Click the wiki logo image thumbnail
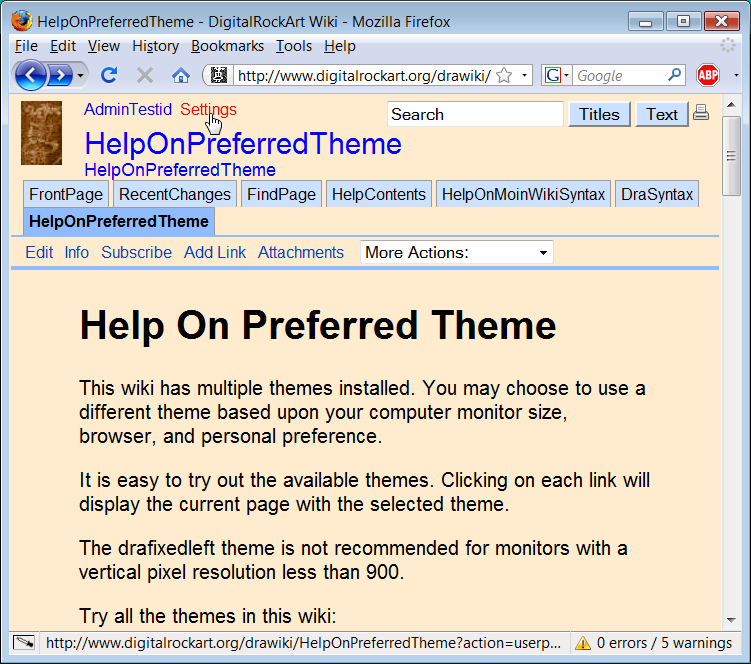751x664 pixels. (41, 132)
